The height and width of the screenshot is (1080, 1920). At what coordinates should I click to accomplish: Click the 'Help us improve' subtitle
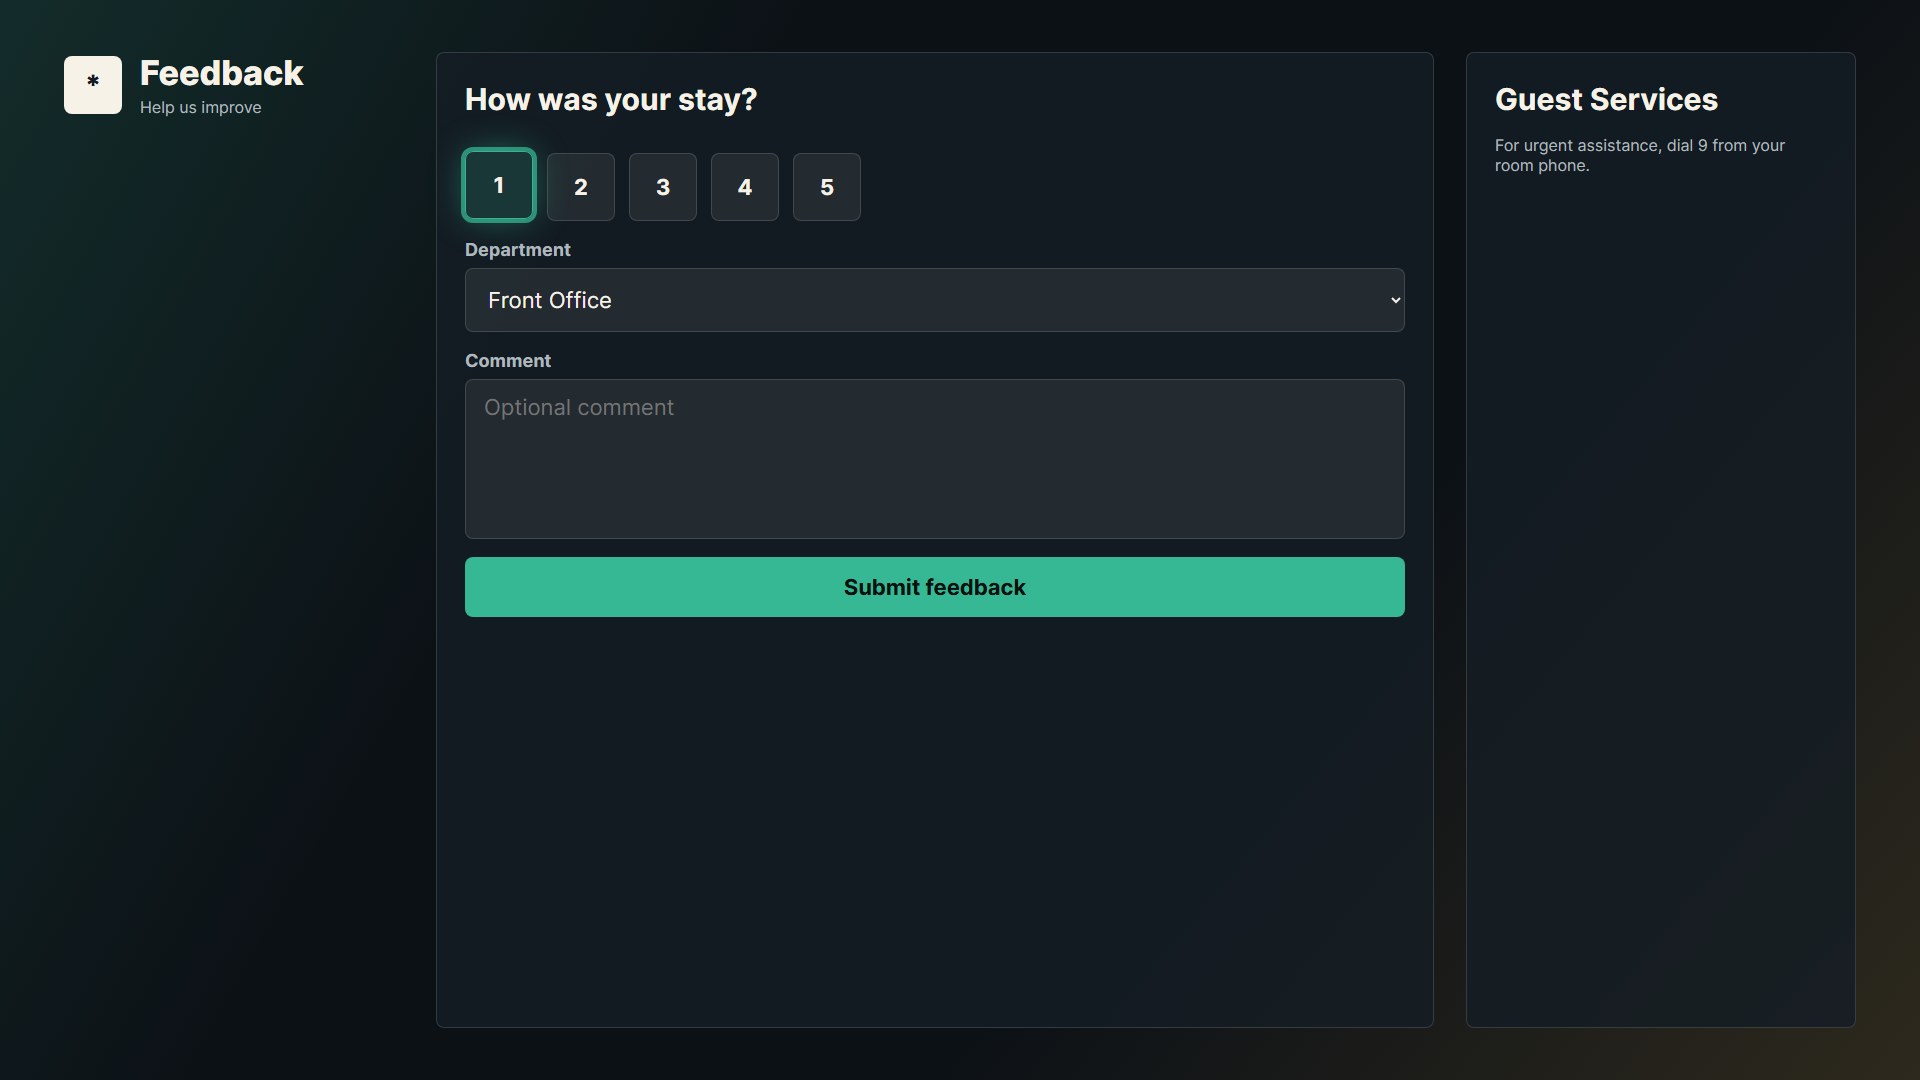coord(200,107)
